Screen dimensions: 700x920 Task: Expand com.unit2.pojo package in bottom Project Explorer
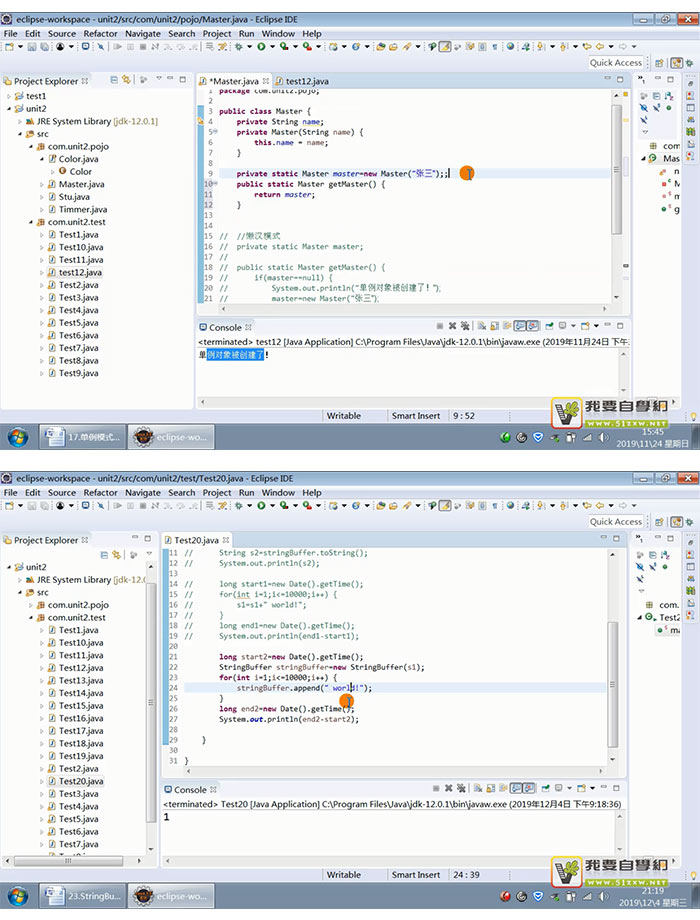tap(31, 605)
